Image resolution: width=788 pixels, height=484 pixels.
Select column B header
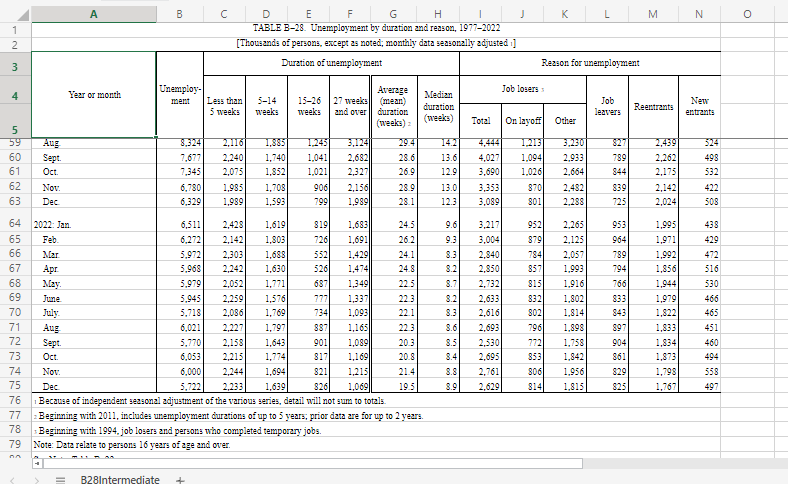point(179,15)
